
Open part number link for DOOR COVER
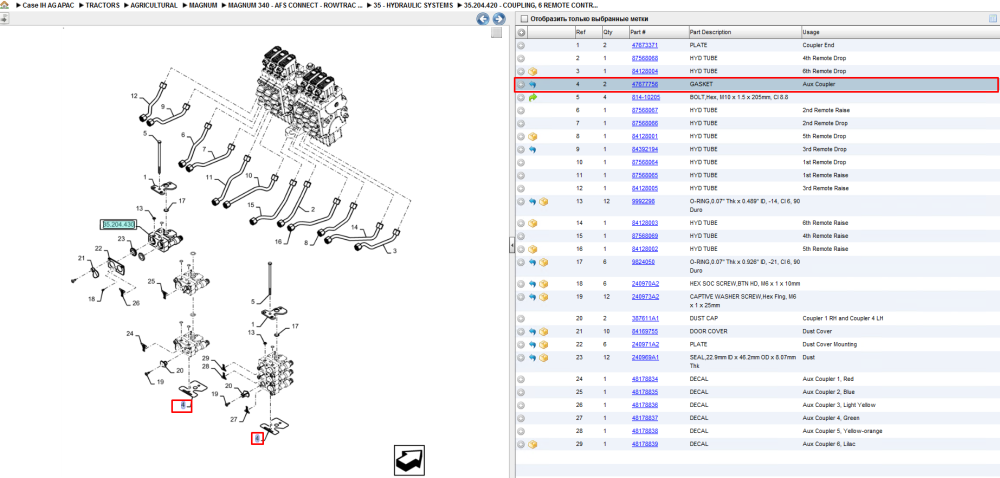click(x=644, y=331)
